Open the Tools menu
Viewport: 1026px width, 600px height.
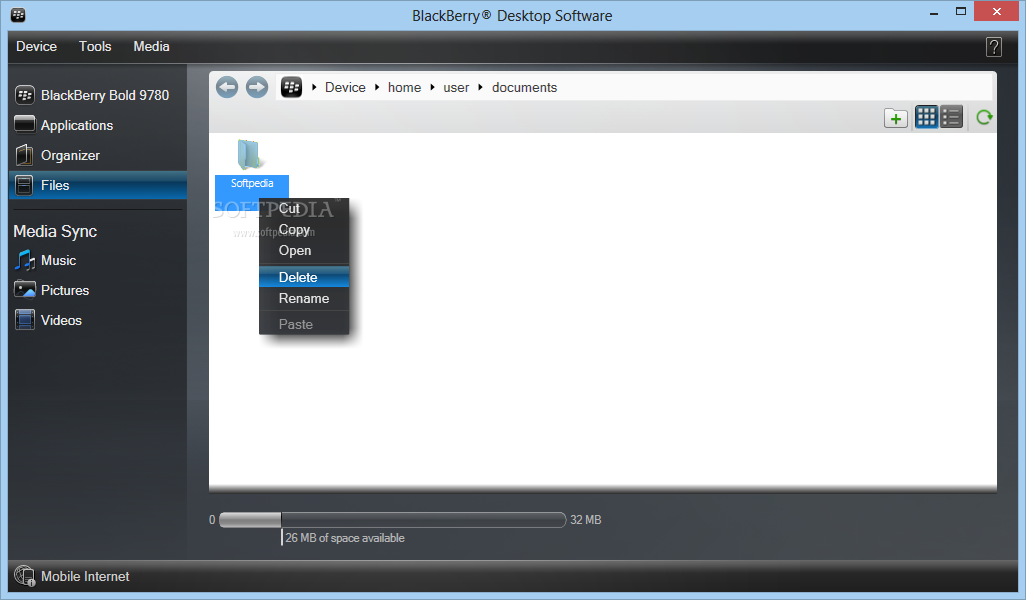coord(95,46)
